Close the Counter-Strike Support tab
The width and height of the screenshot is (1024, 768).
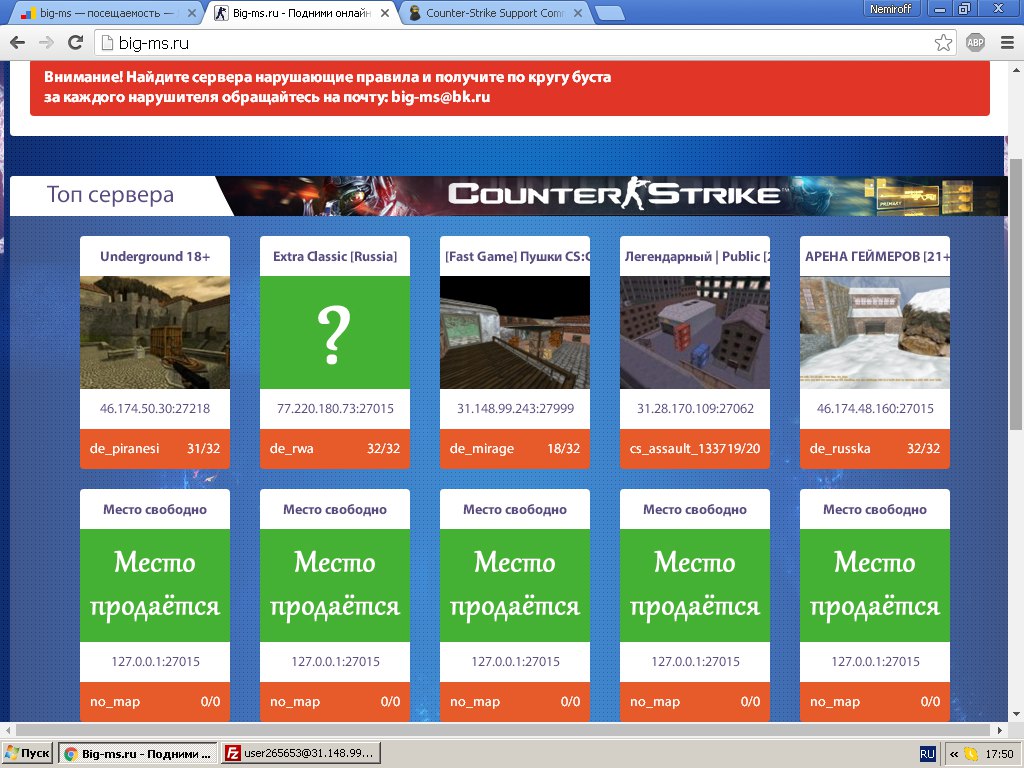[x=579, y=13]
